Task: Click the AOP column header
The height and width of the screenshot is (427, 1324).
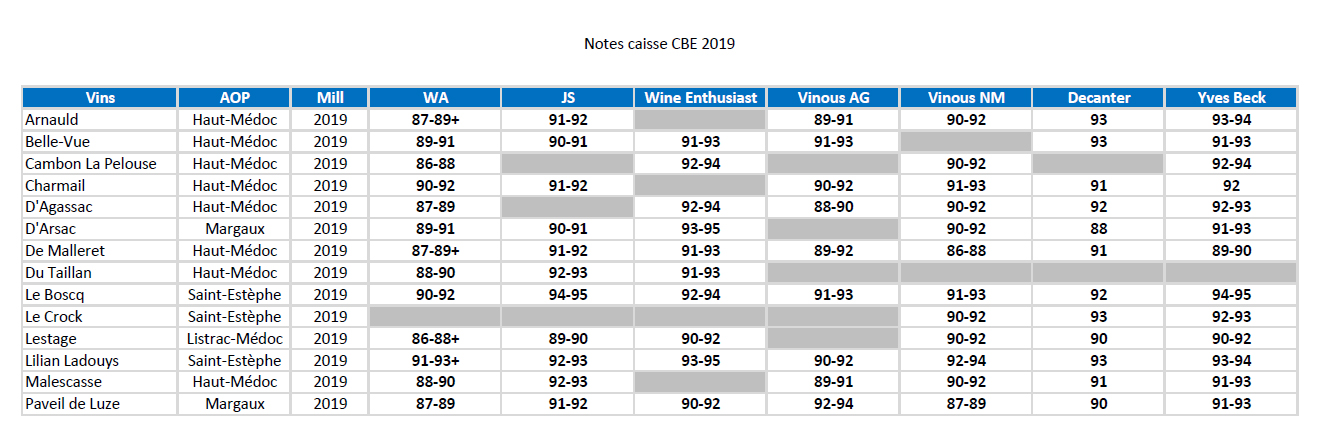Action: coord(234,98)
